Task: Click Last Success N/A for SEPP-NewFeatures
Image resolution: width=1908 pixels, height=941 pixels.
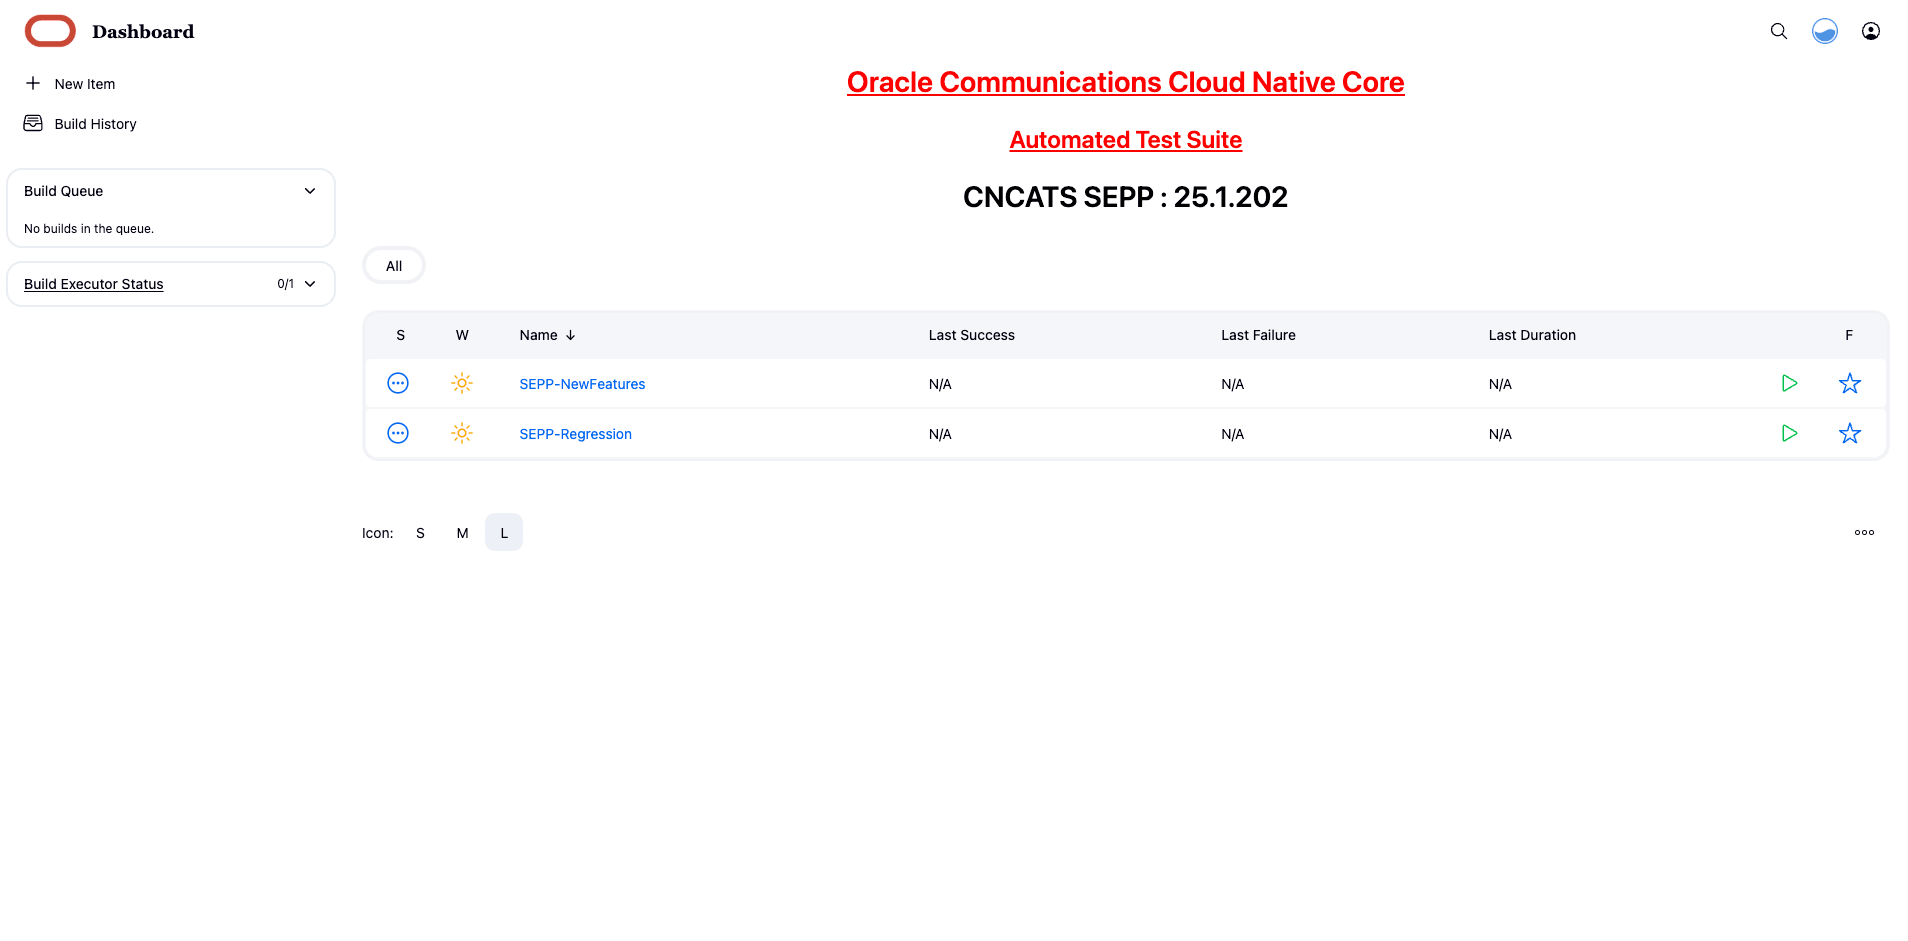Action: (940, 384)
